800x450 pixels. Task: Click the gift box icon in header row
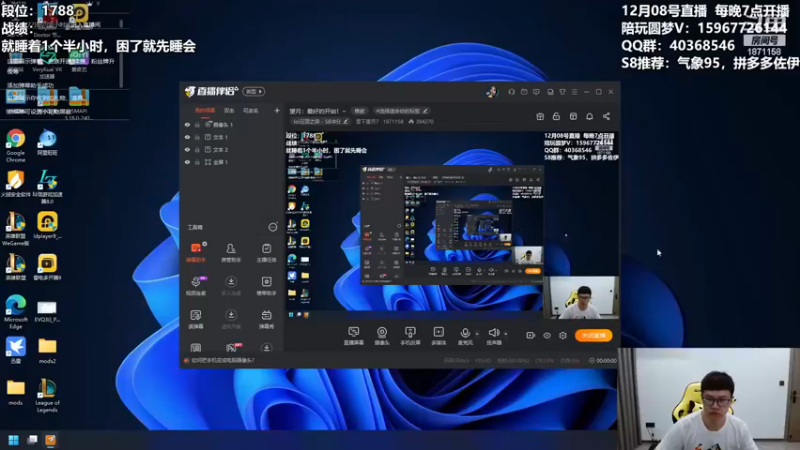pyautogui.click(x=540, y=116)
